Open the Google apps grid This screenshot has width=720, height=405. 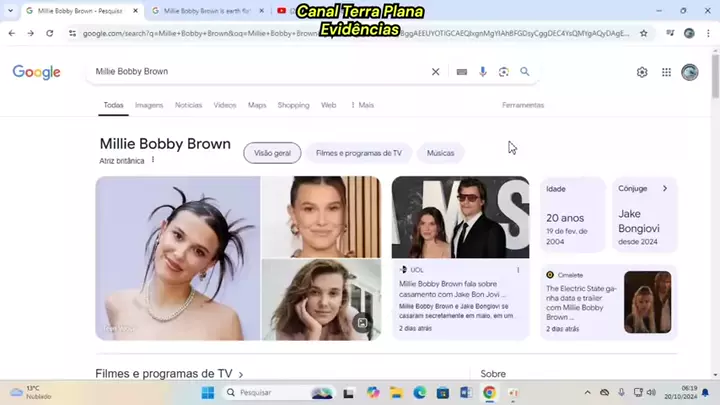click(x=666, y=72)
